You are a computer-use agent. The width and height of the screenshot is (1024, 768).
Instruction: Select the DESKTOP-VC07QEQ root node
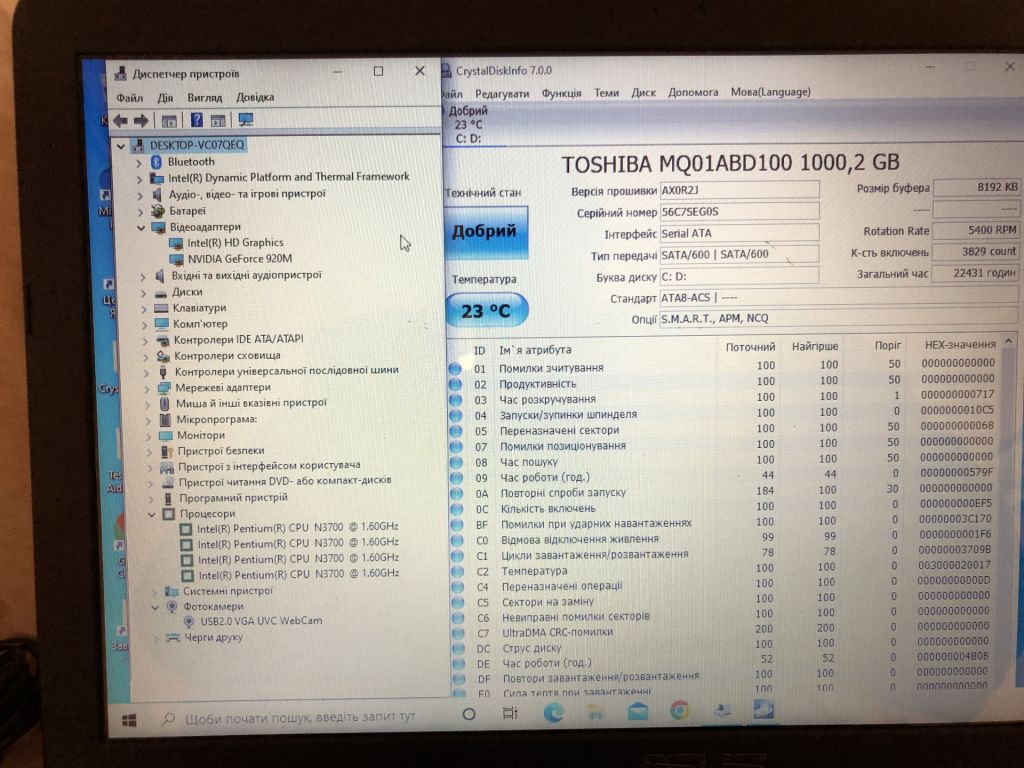click(x=197, y=145)
